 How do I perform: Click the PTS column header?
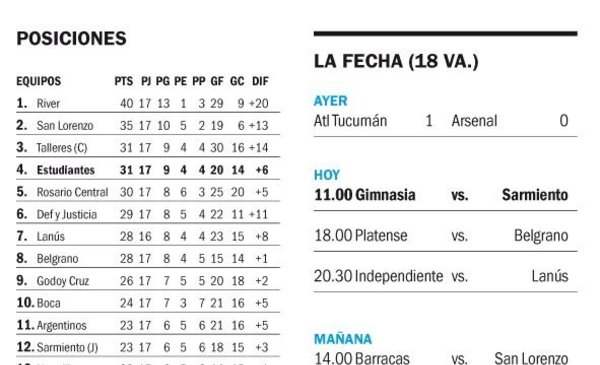click(x=124, y=81)
